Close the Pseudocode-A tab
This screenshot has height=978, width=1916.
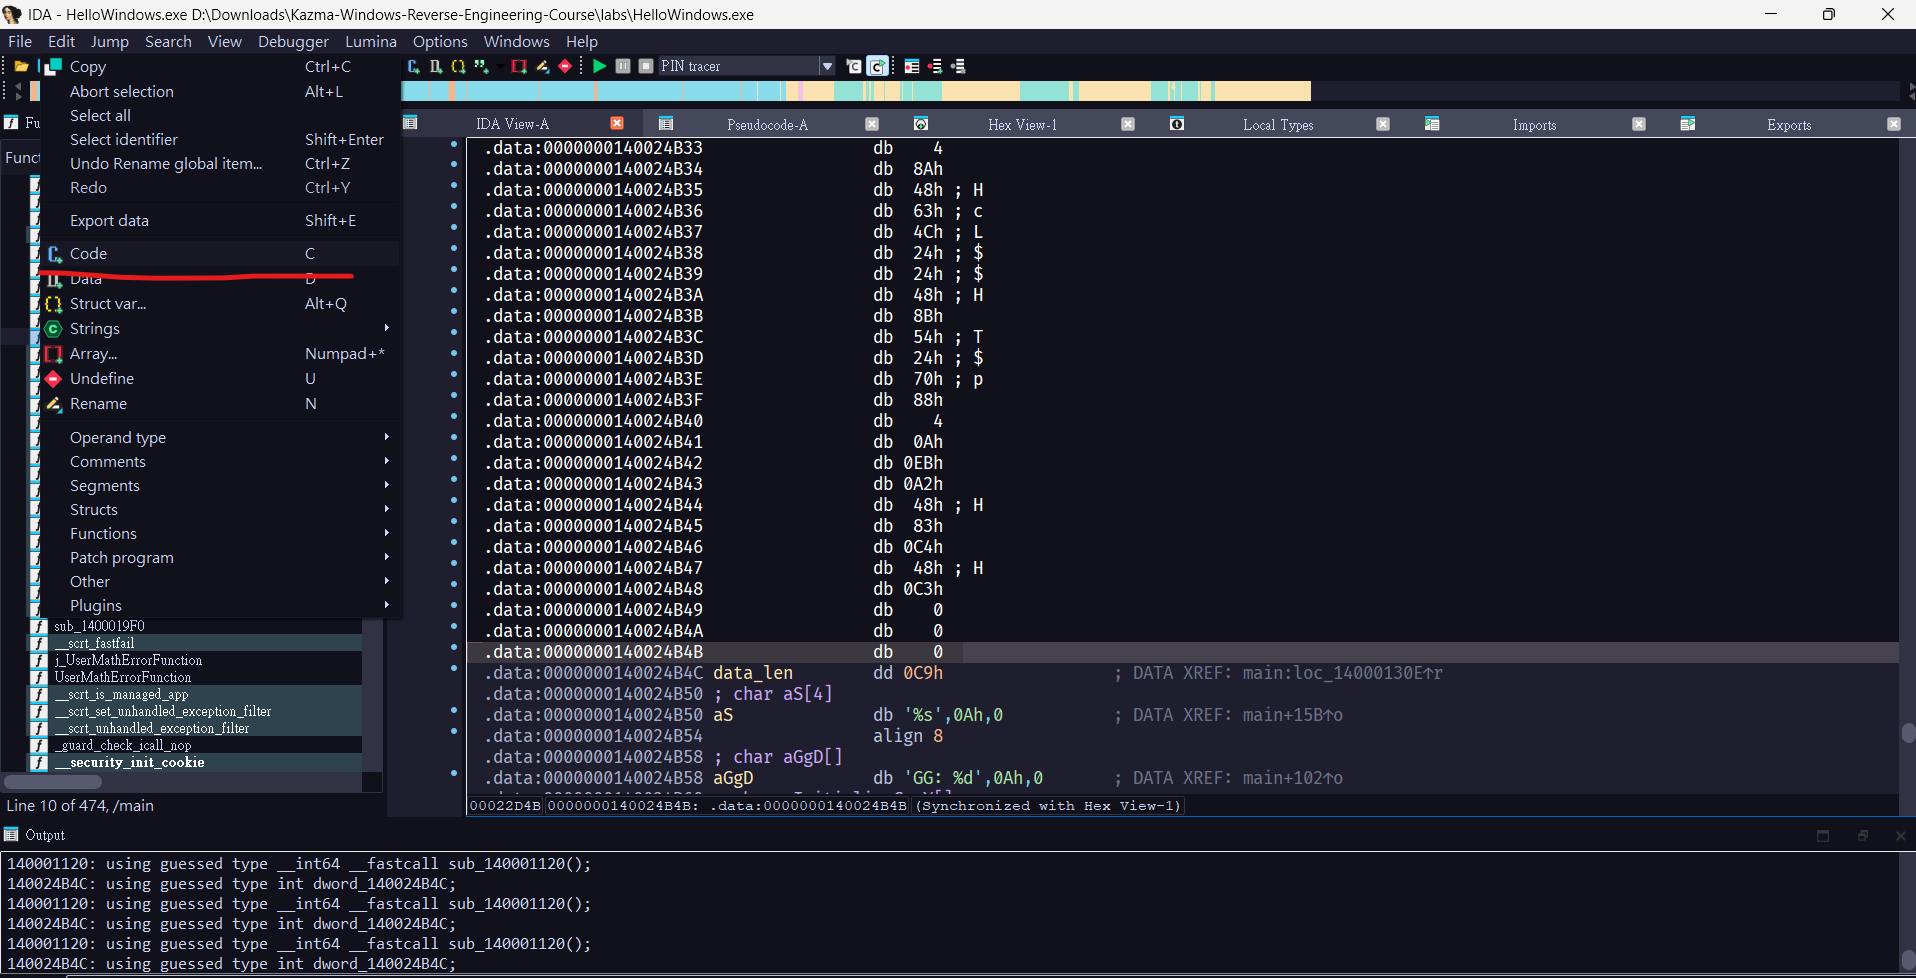pos(872,124)
